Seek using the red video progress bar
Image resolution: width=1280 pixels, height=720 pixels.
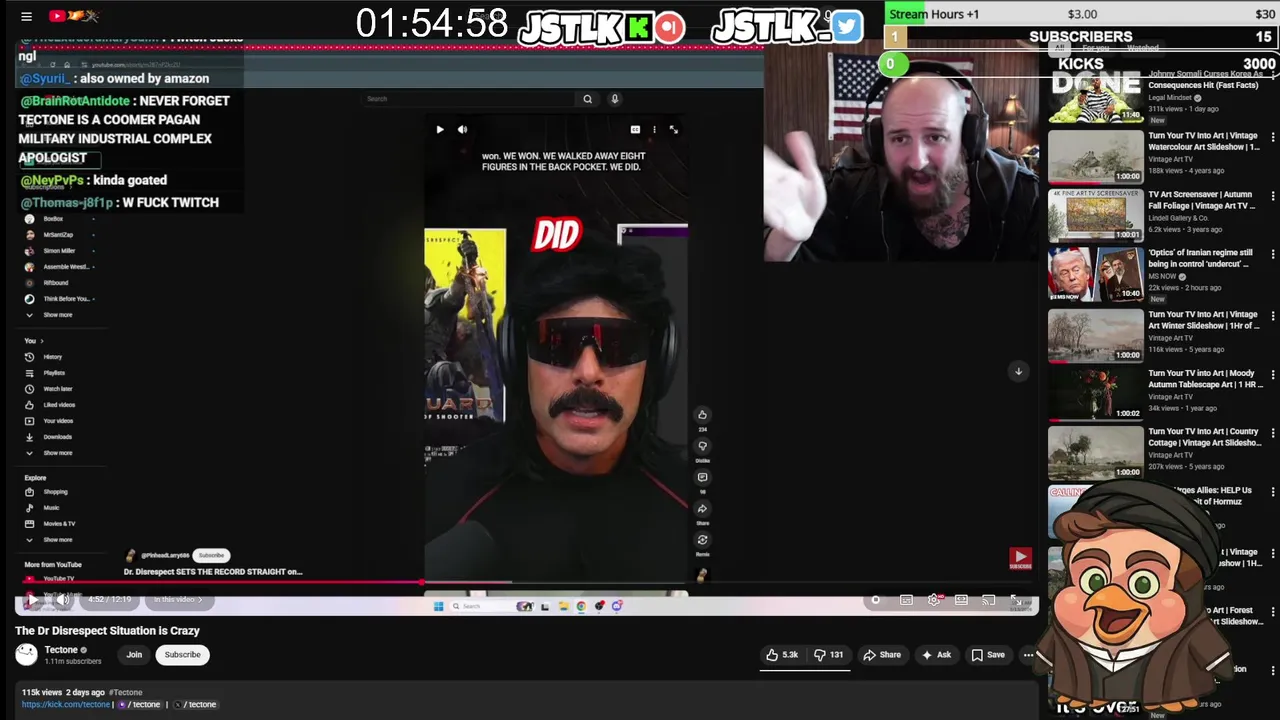point(527,581)
